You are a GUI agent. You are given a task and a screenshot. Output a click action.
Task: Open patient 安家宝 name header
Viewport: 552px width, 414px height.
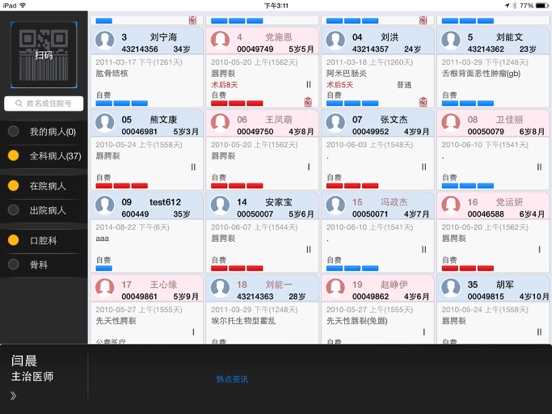262,206
